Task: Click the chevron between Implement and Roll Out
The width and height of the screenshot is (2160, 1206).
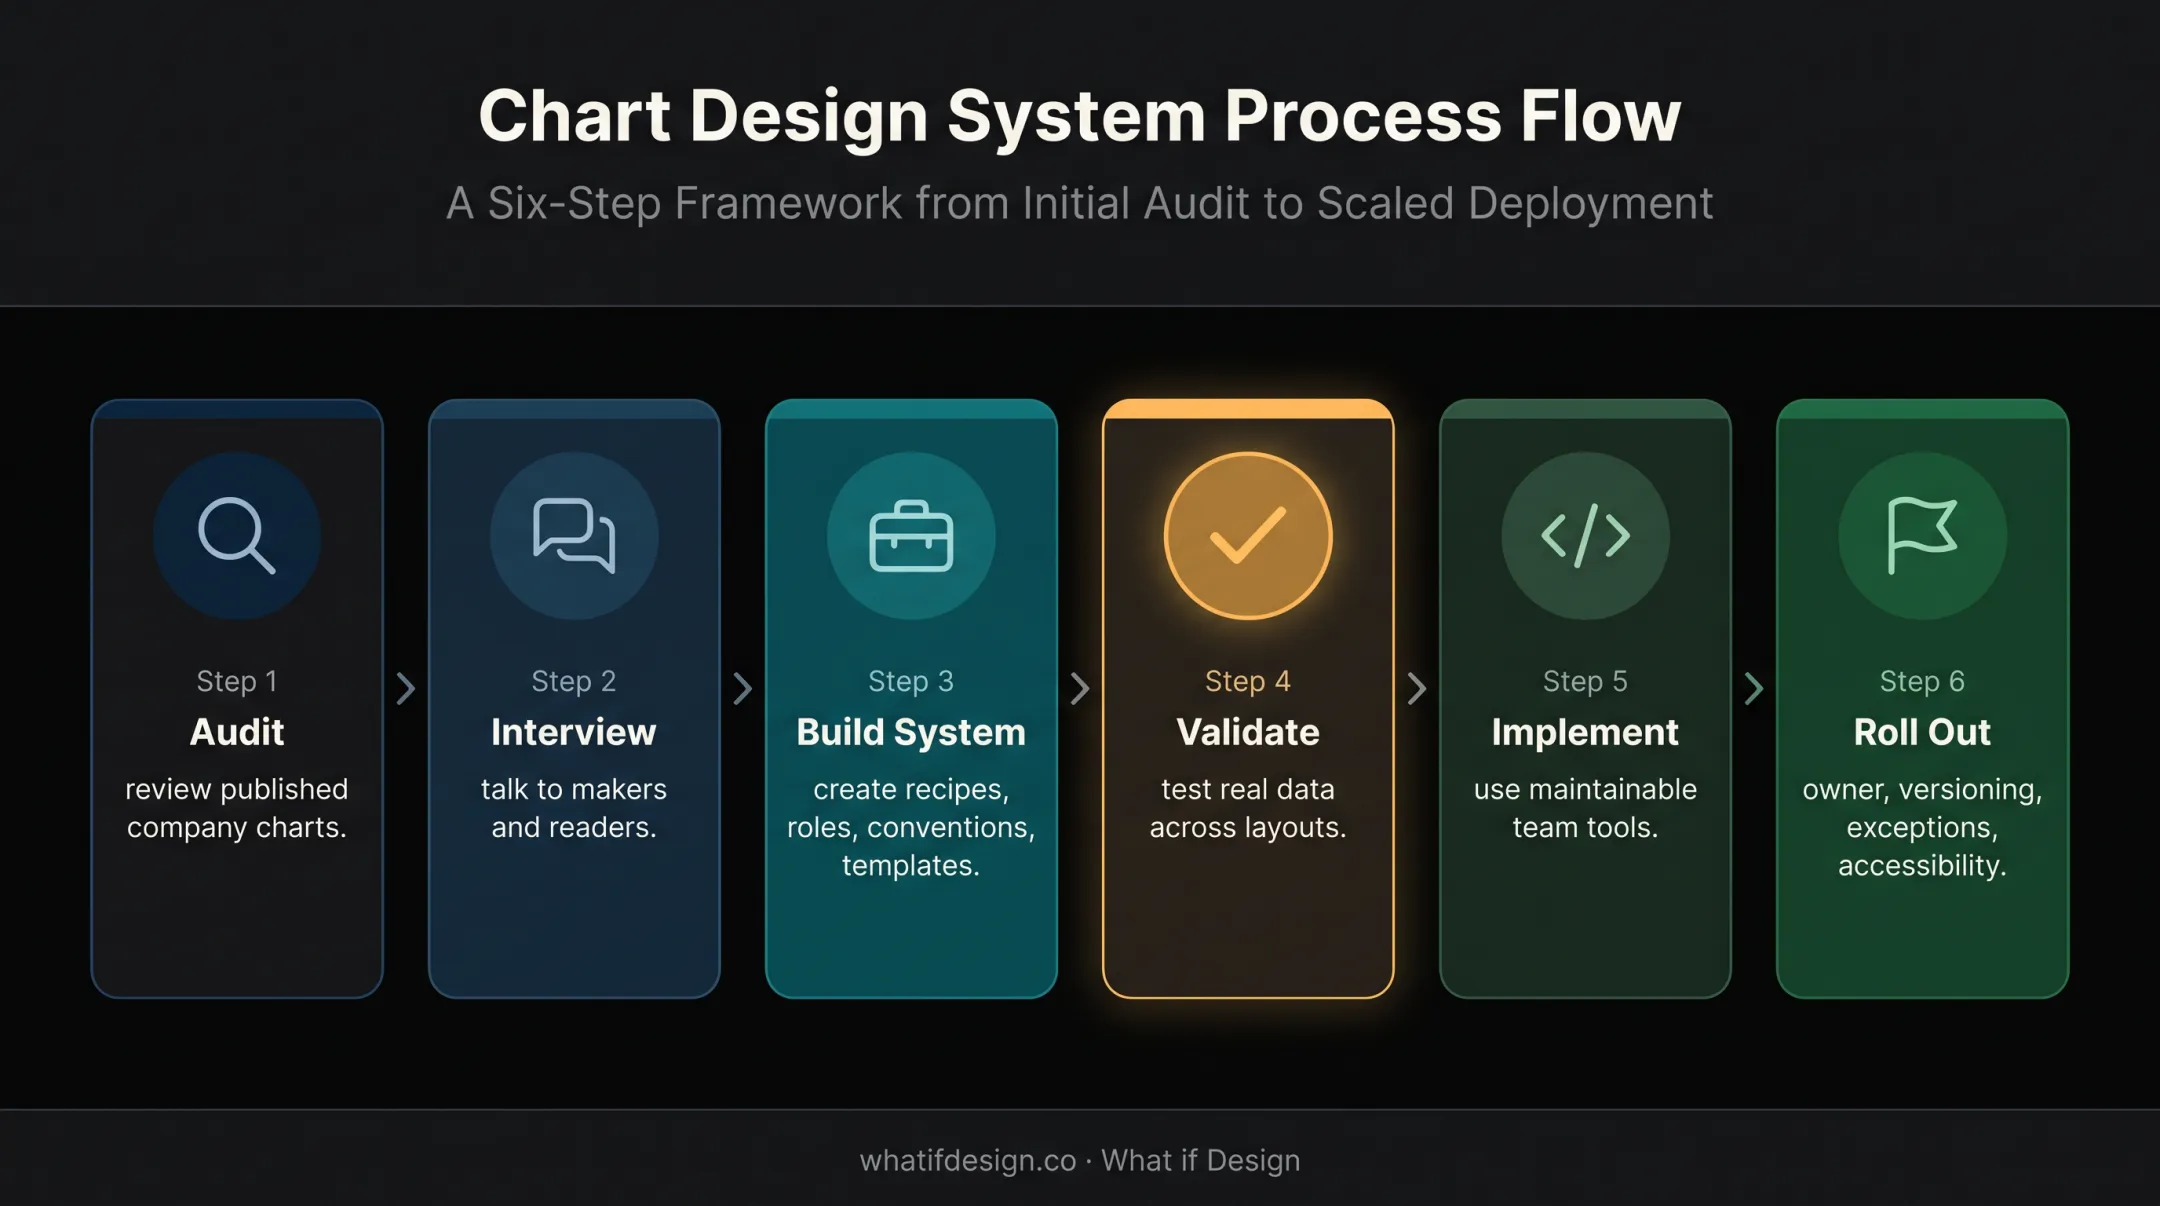Action: point(1753,688)
